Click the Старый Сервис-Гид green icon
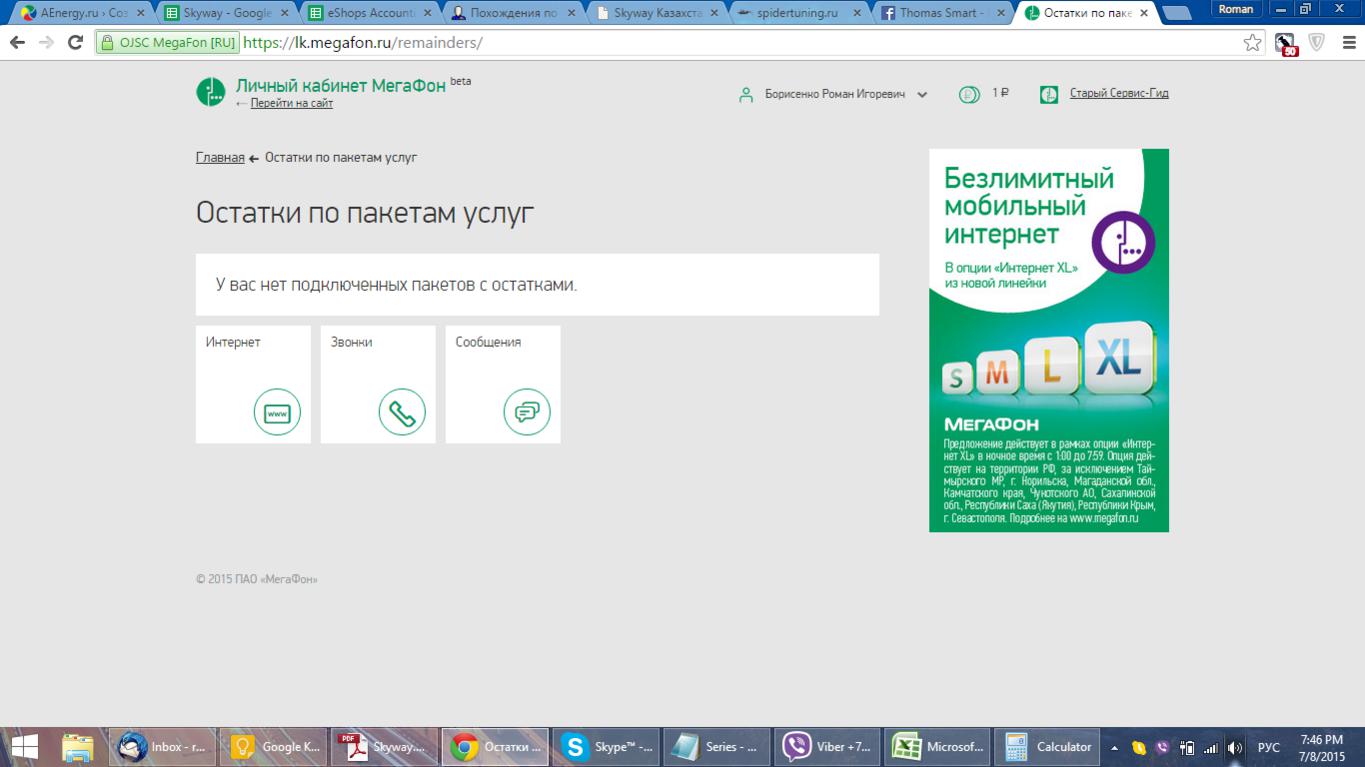 point(1049,95)
